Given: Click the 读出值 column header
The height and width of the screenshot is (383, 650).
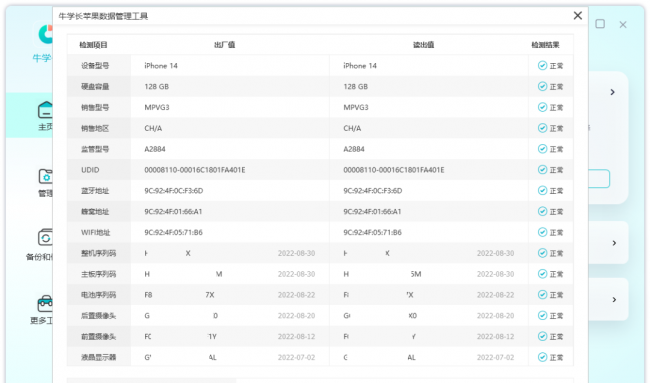Looking at the screenshot, I should coord(423,45).
